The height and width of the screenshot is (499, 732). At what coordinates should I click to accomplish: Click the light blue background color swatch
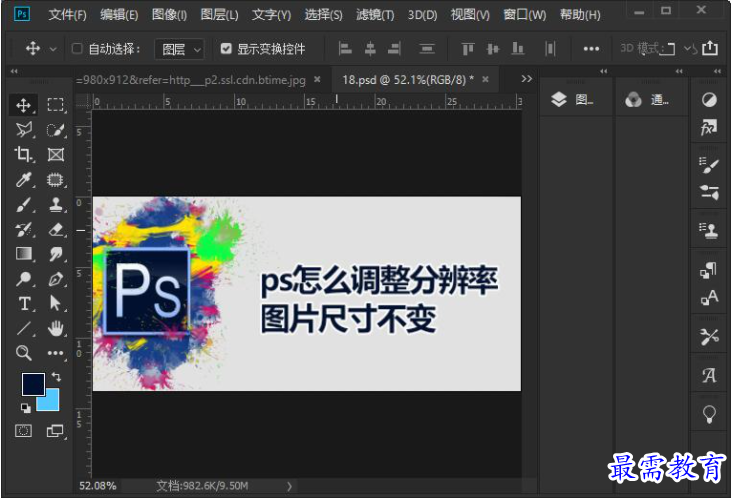(x=51, y=403)
